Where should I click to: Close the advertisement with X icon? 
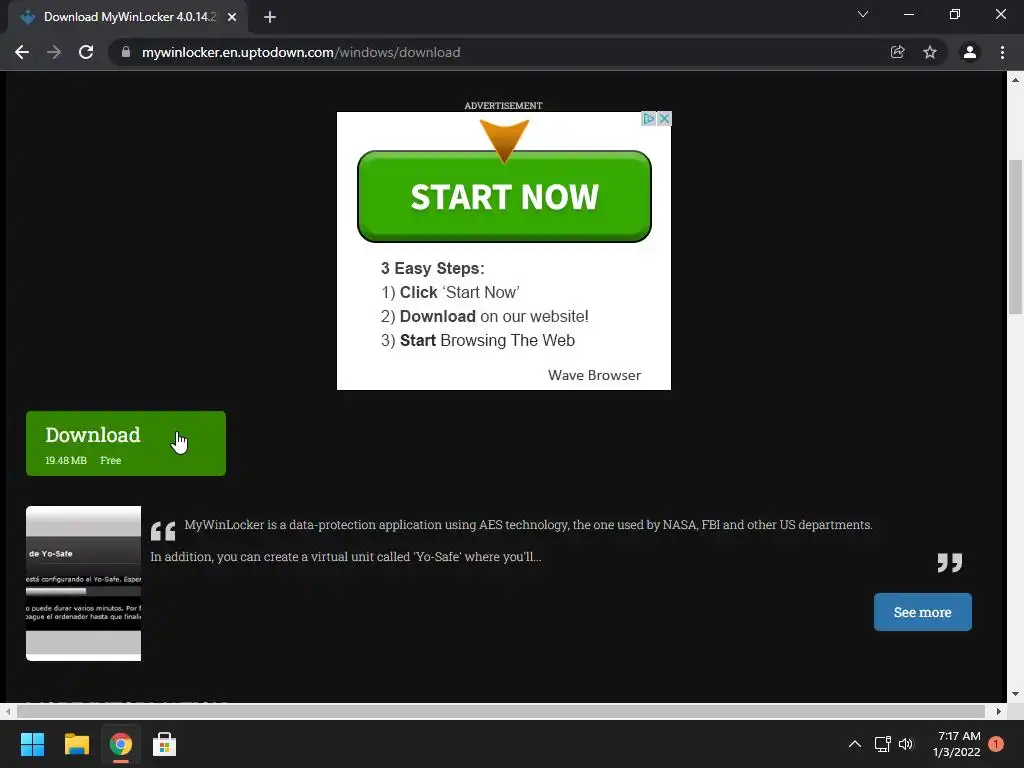click(664, 118)
